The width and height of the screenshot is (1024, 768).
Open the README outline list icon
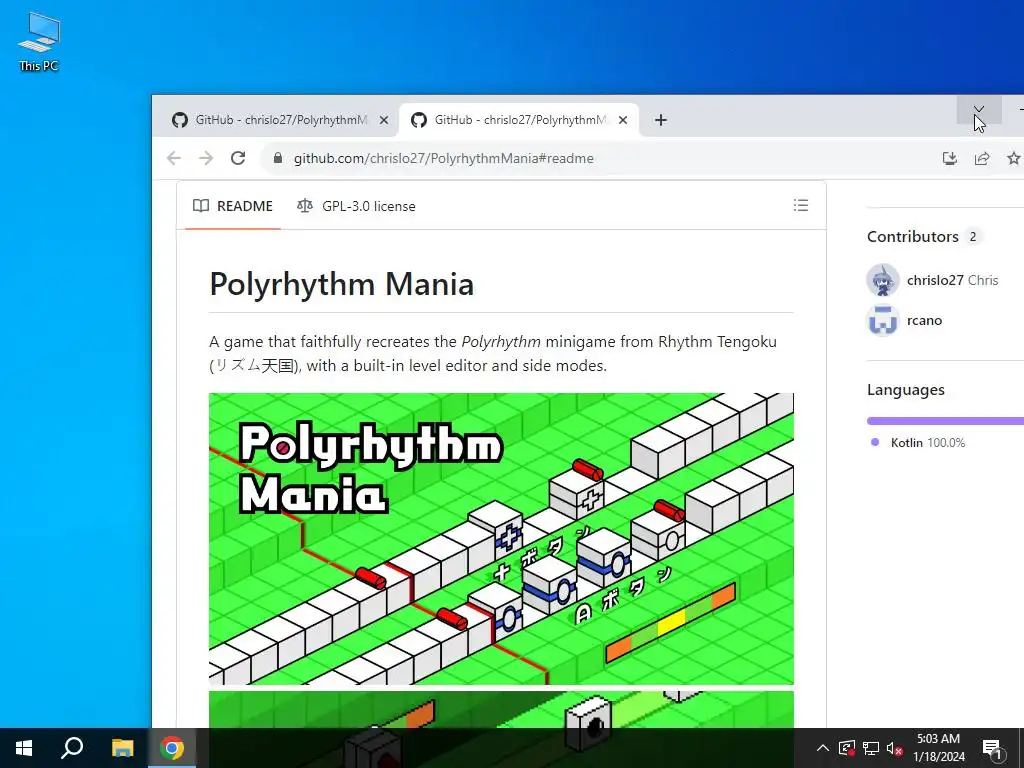tap(801, 206)
